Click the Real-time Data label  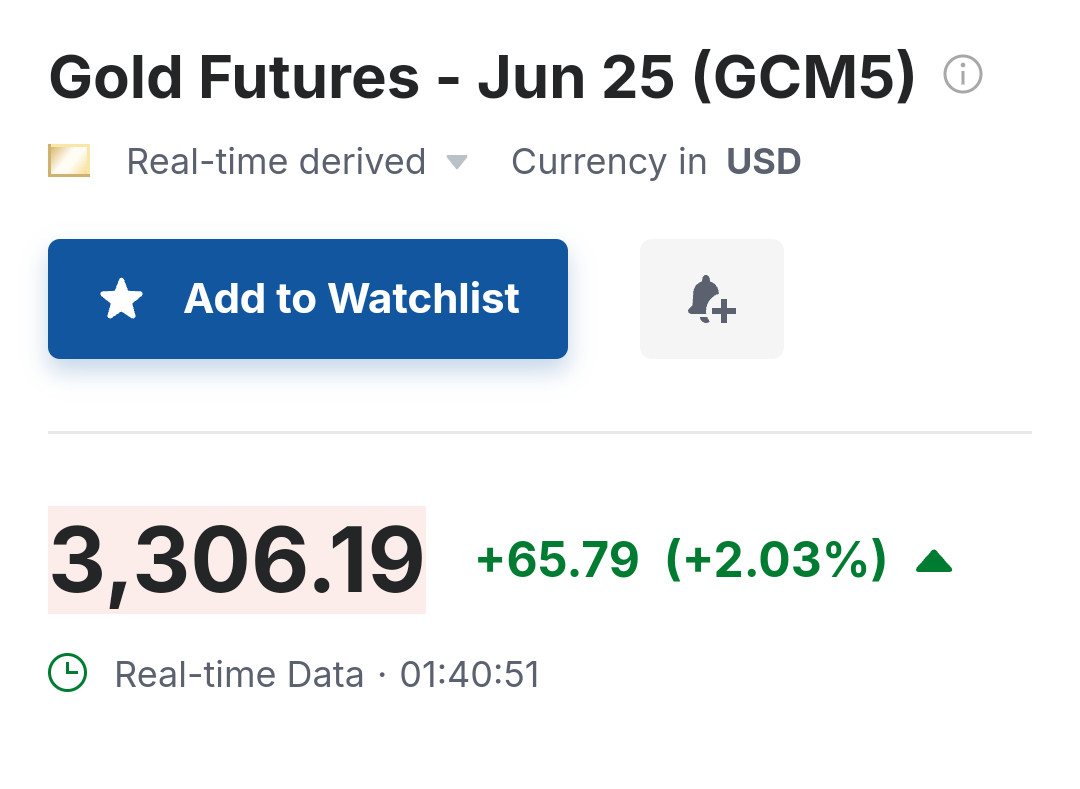pyautogui.click(x=239, y=675)
